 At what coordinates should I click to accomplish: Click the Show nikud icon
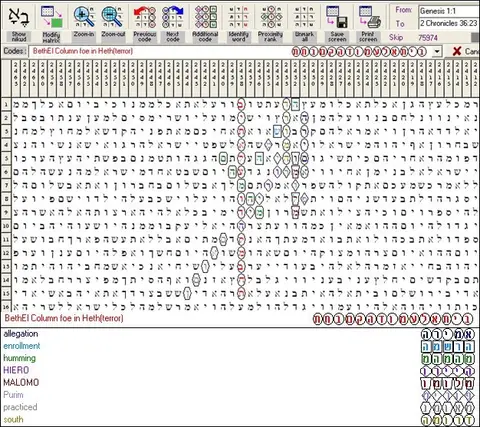(19, 17)
